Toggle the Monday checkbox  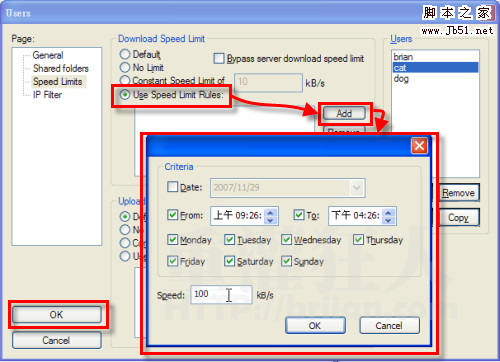(172, 239)
